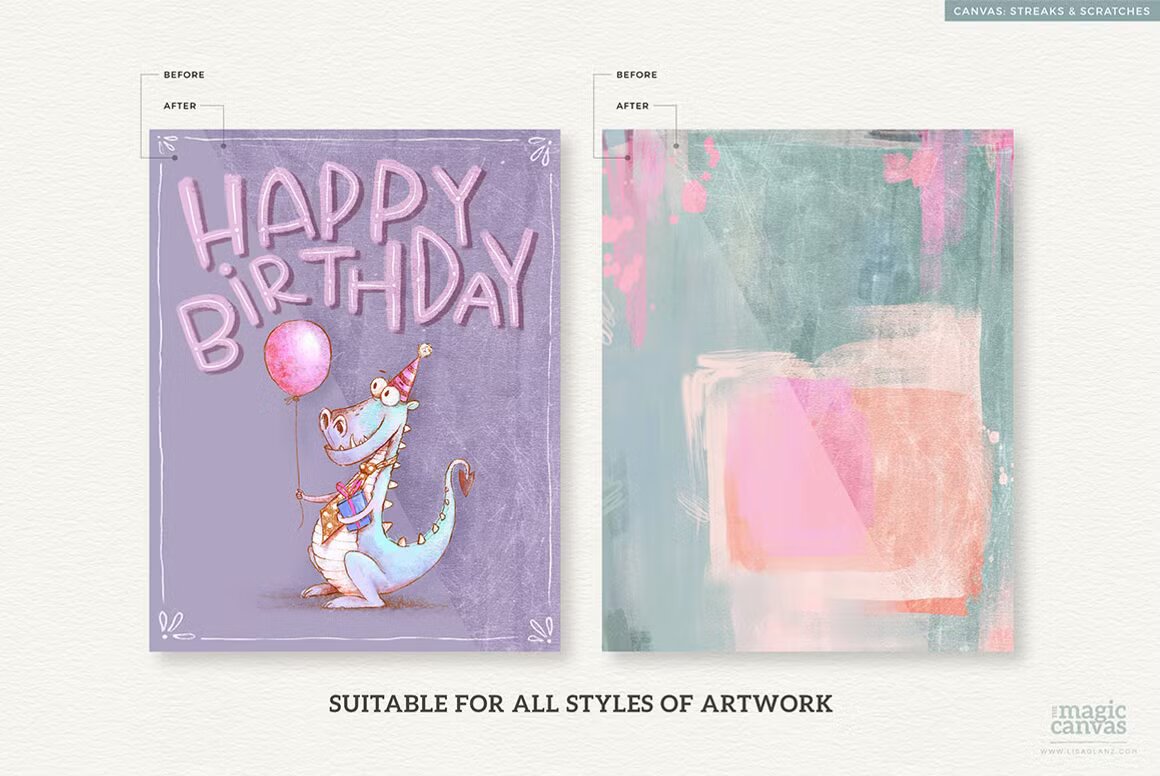
Task: Click the blue gift box the dragon holds
Action: (x=354, y=505)
